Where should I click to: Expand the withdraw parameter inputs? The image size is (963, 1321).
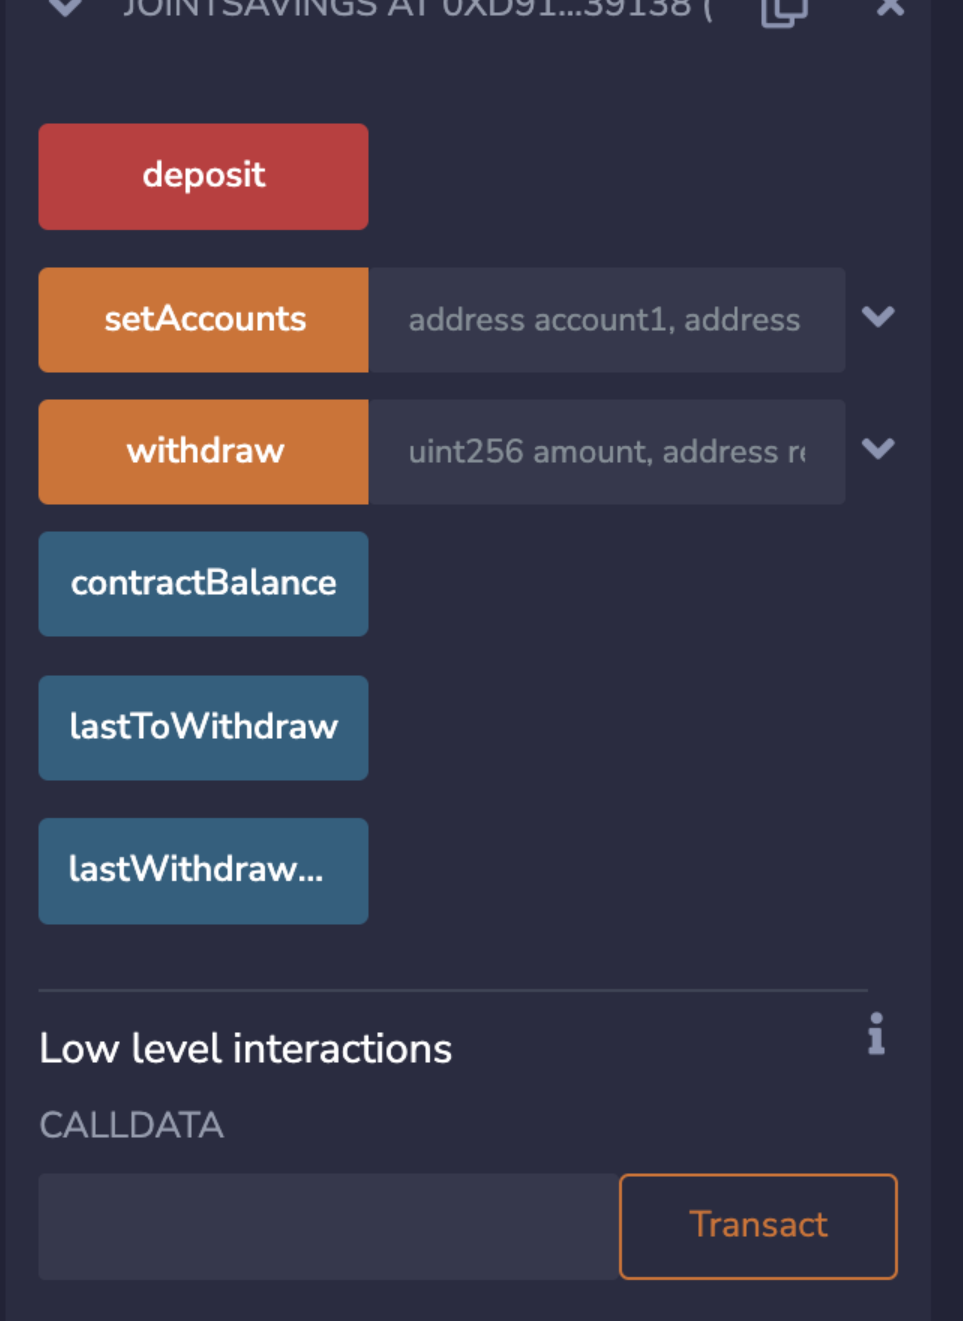(x=880, y=450)
